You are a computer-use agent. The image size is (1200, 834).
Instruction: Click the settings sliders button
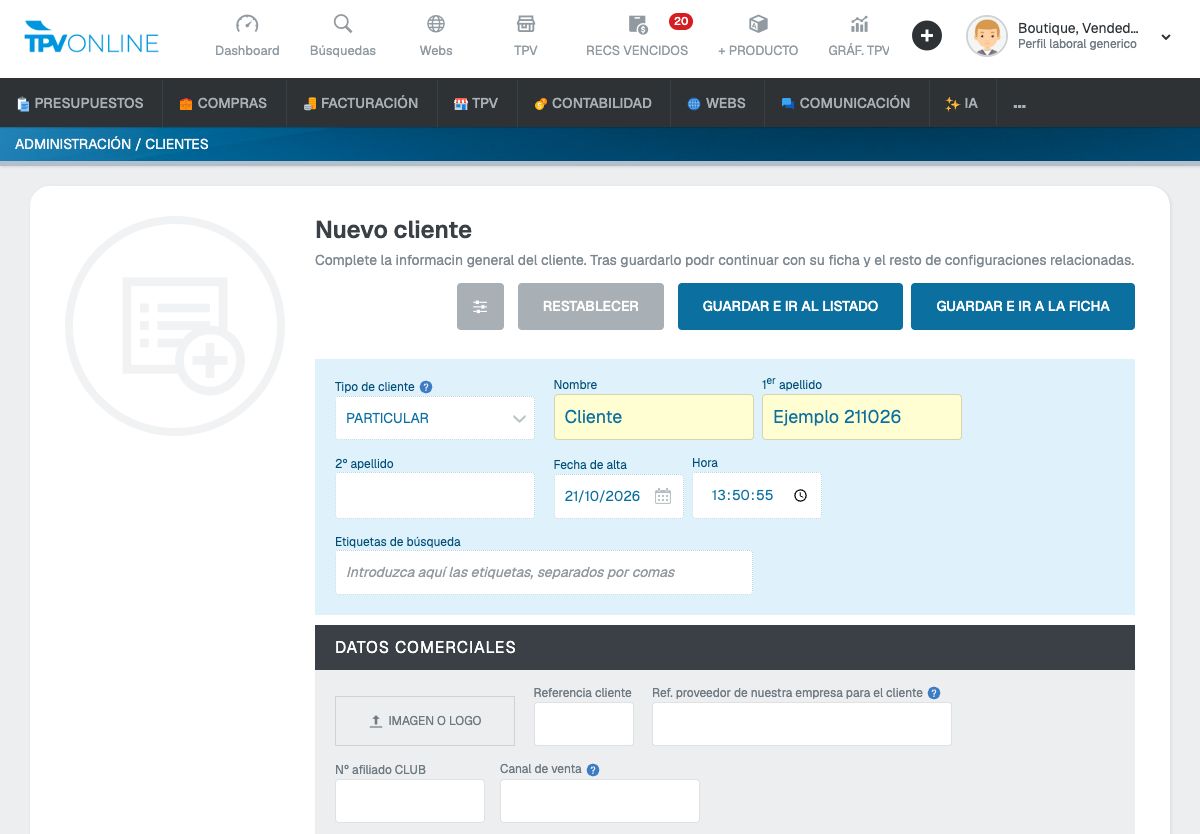tap(480, 306)
